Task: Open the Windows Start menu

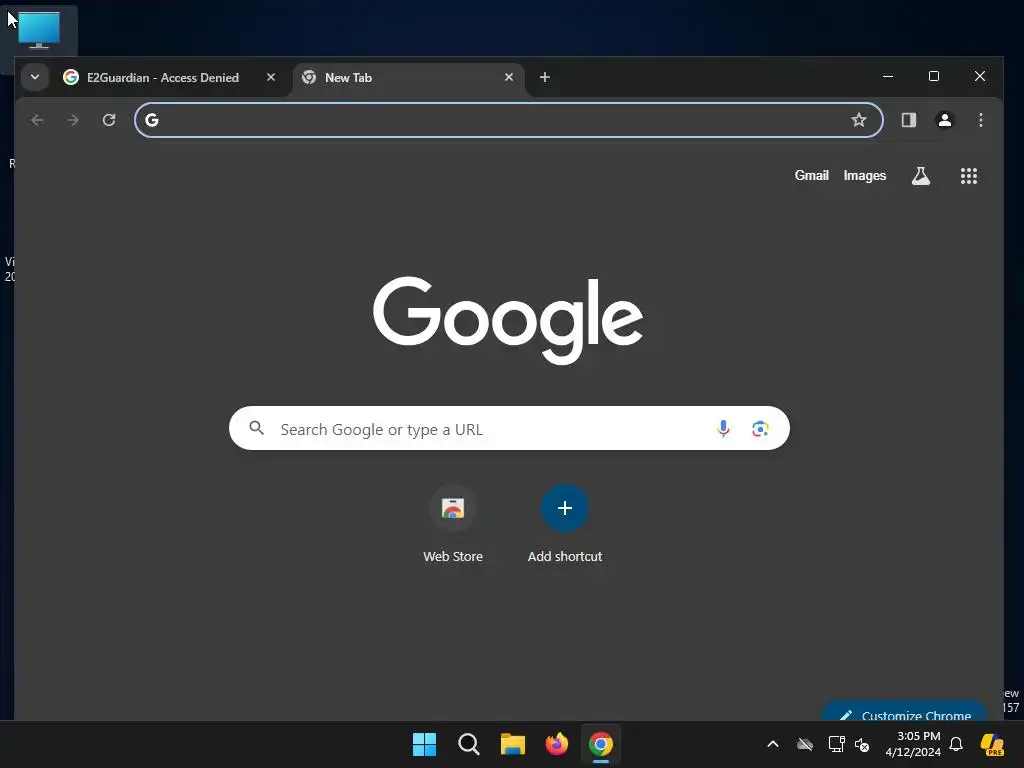Action: tap(424, 744)
